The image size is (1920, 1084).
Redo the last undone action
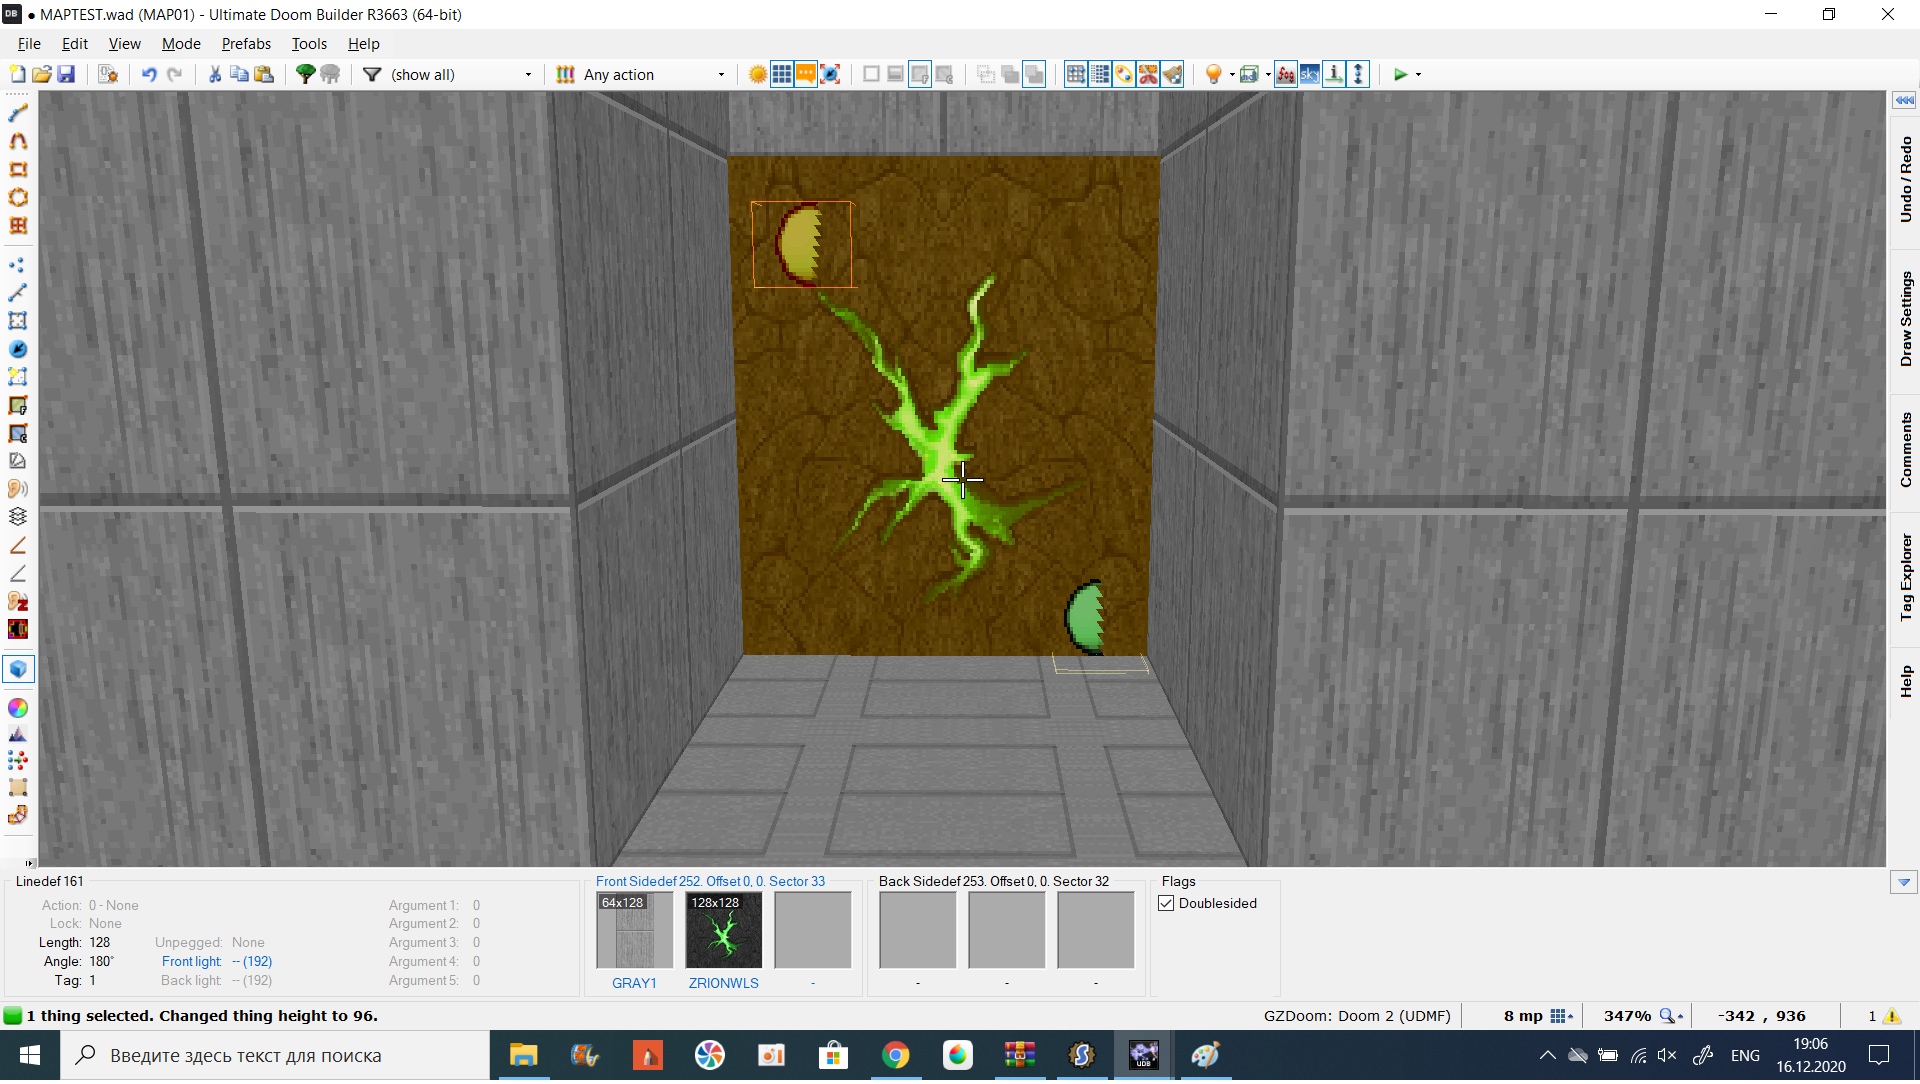point(174,75)
